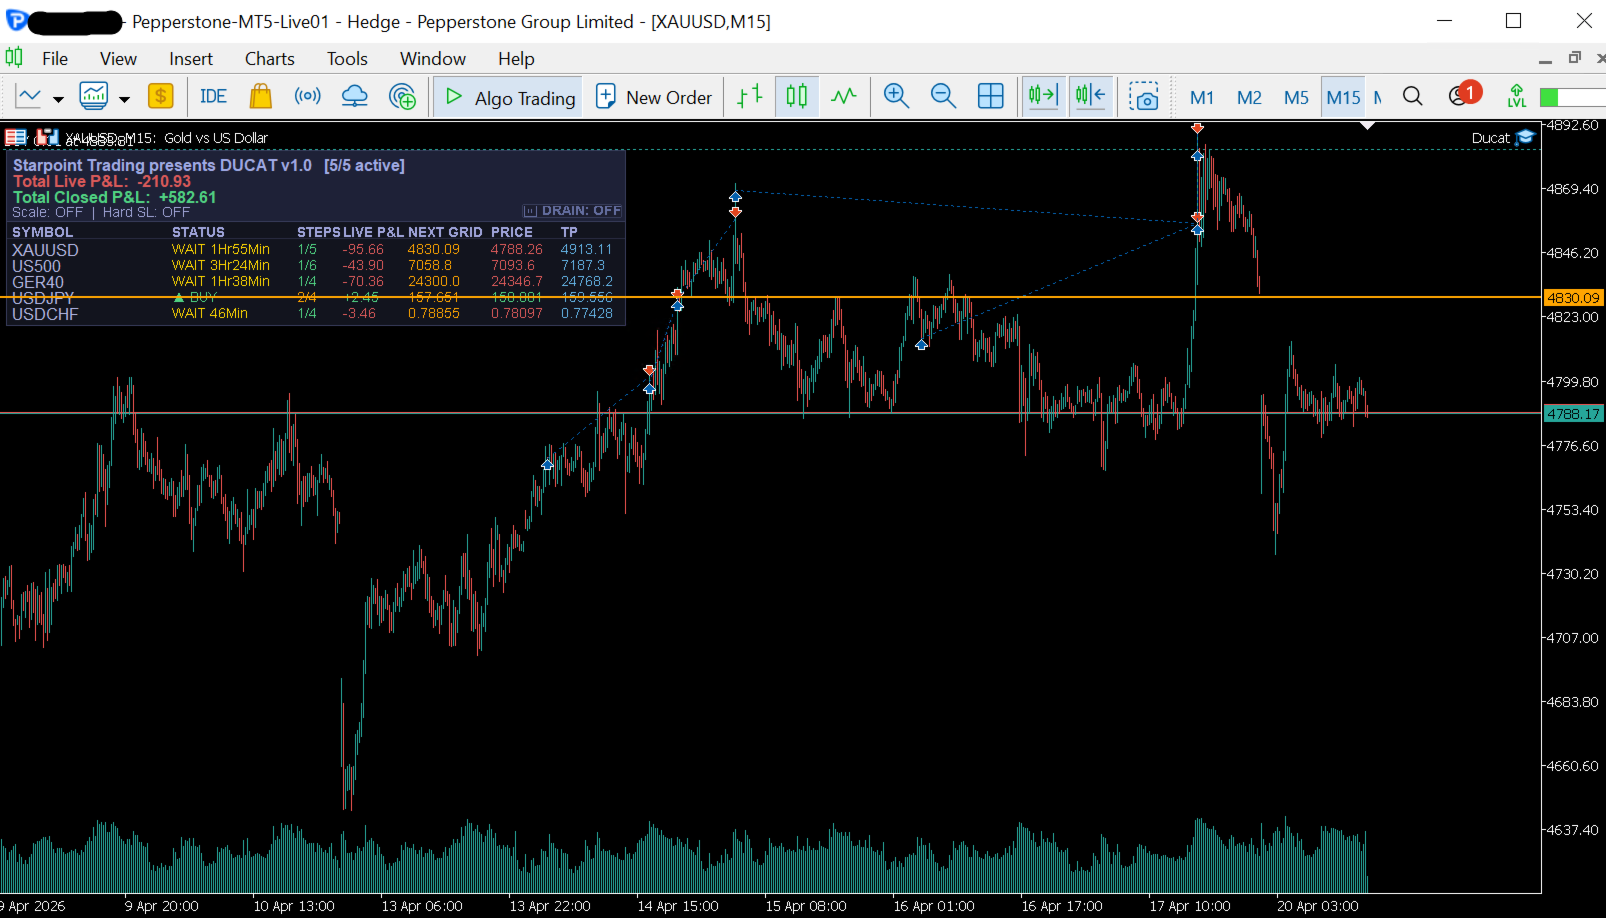Open the Window menu

[433, 59]
